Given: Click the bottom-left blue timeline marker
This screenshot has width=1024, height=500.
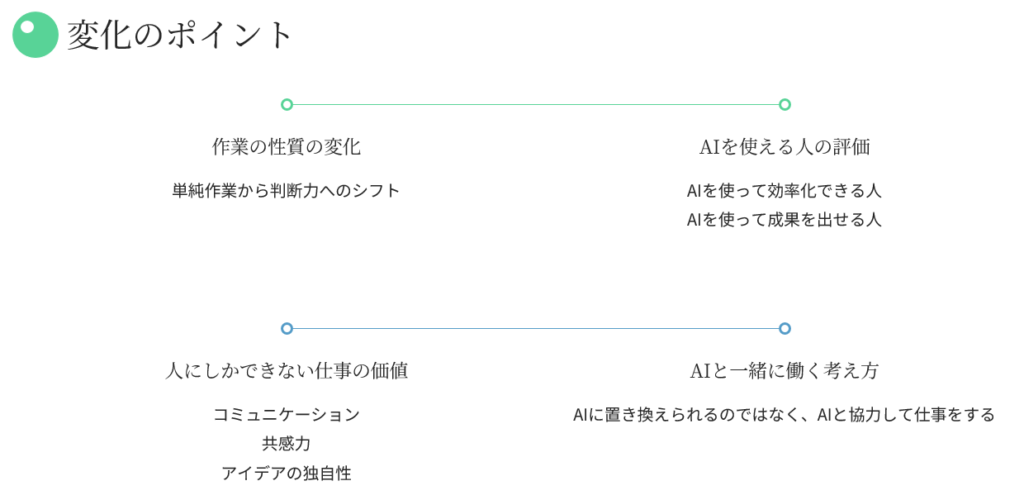Looking at the screenshot, I should tap(287, 328).
